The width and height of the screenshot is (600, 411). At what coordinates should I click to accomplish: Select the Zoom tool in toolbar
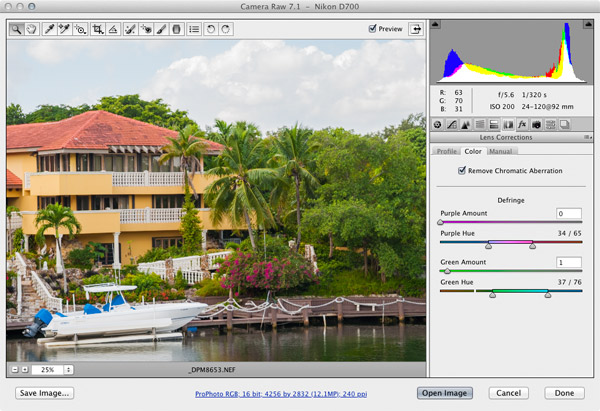point(17,30)
